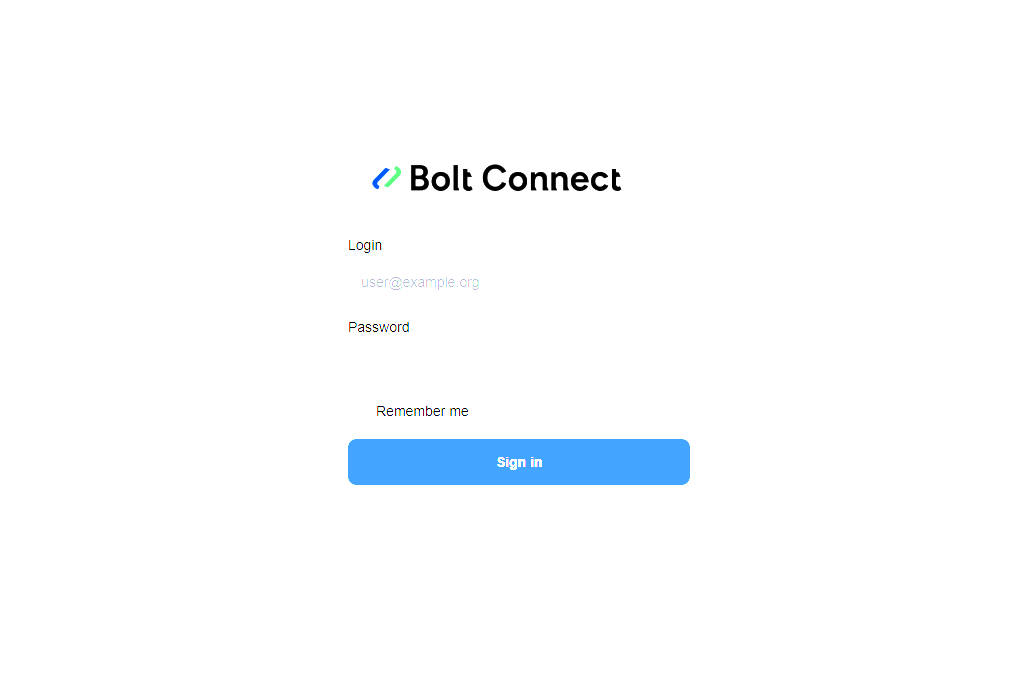The height and width of the screenshot is (691, 1020).
Task: Select the green stroke of the logo
Action: [393, 177]
